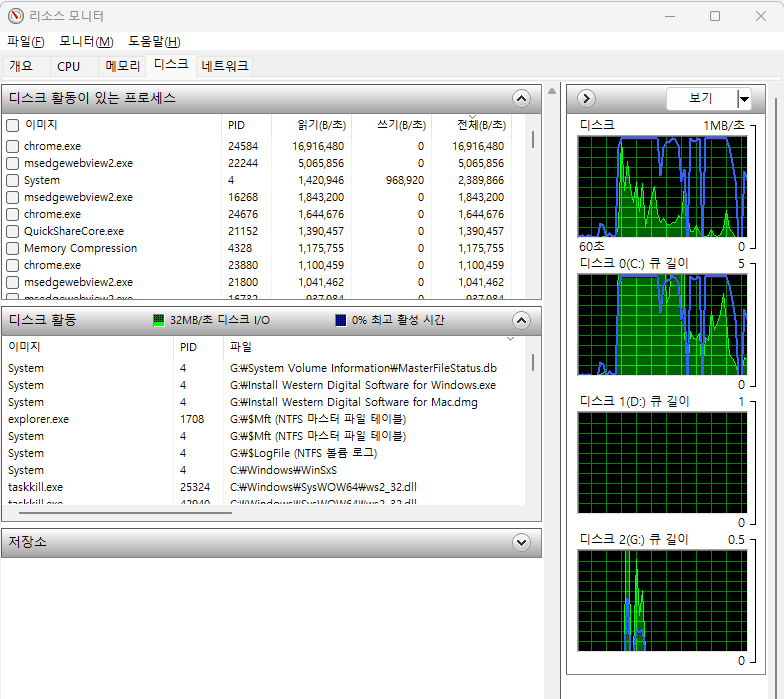
Task: Click the C:\Windows\WinSxS file entry
Action: 284,470
